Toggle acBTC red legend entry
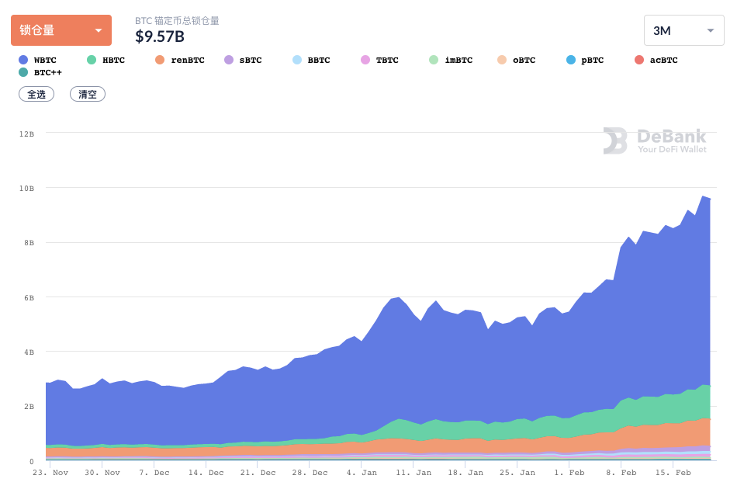Viewport: 736px width, 496px height. point(656,60)
